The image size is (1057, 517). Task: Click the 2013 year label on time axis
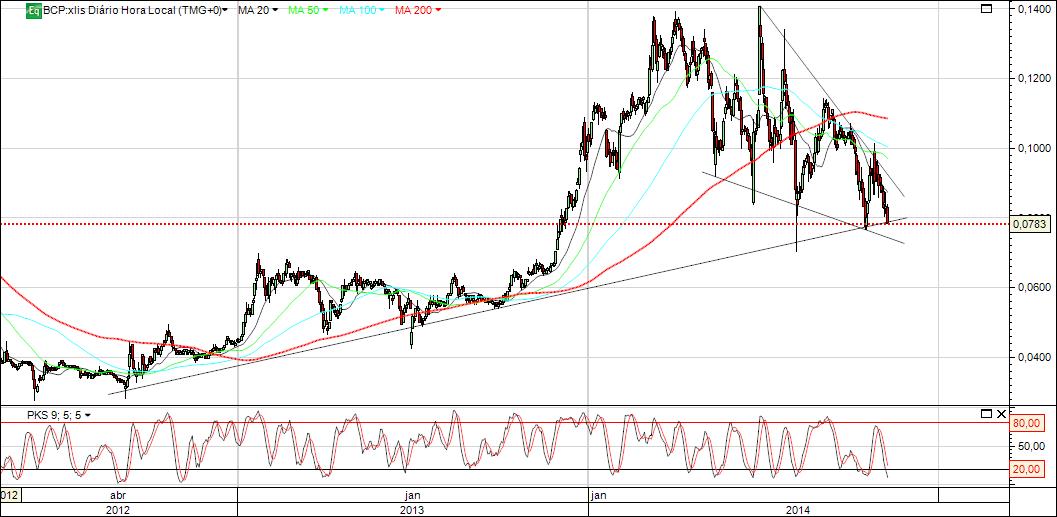click(413, 510)
